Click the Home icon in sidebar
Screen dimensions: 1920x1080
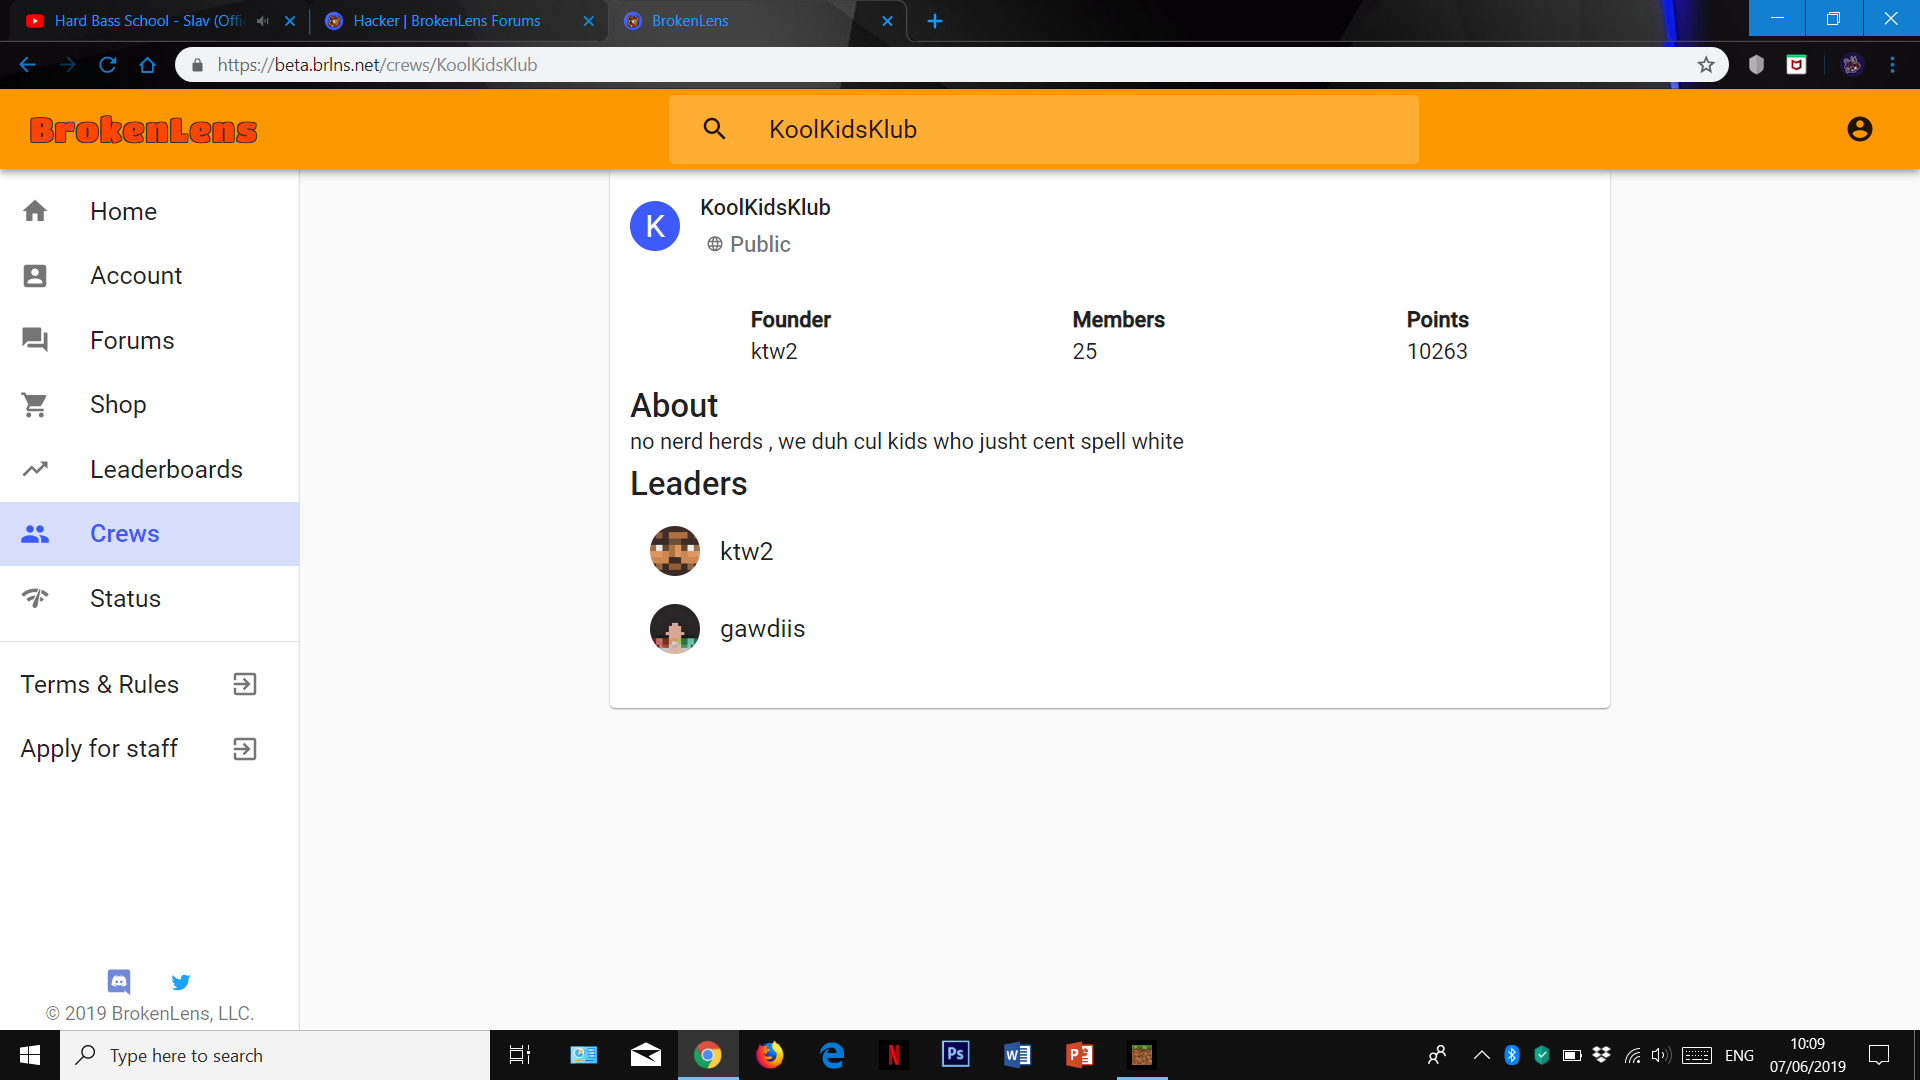[35, 211]
